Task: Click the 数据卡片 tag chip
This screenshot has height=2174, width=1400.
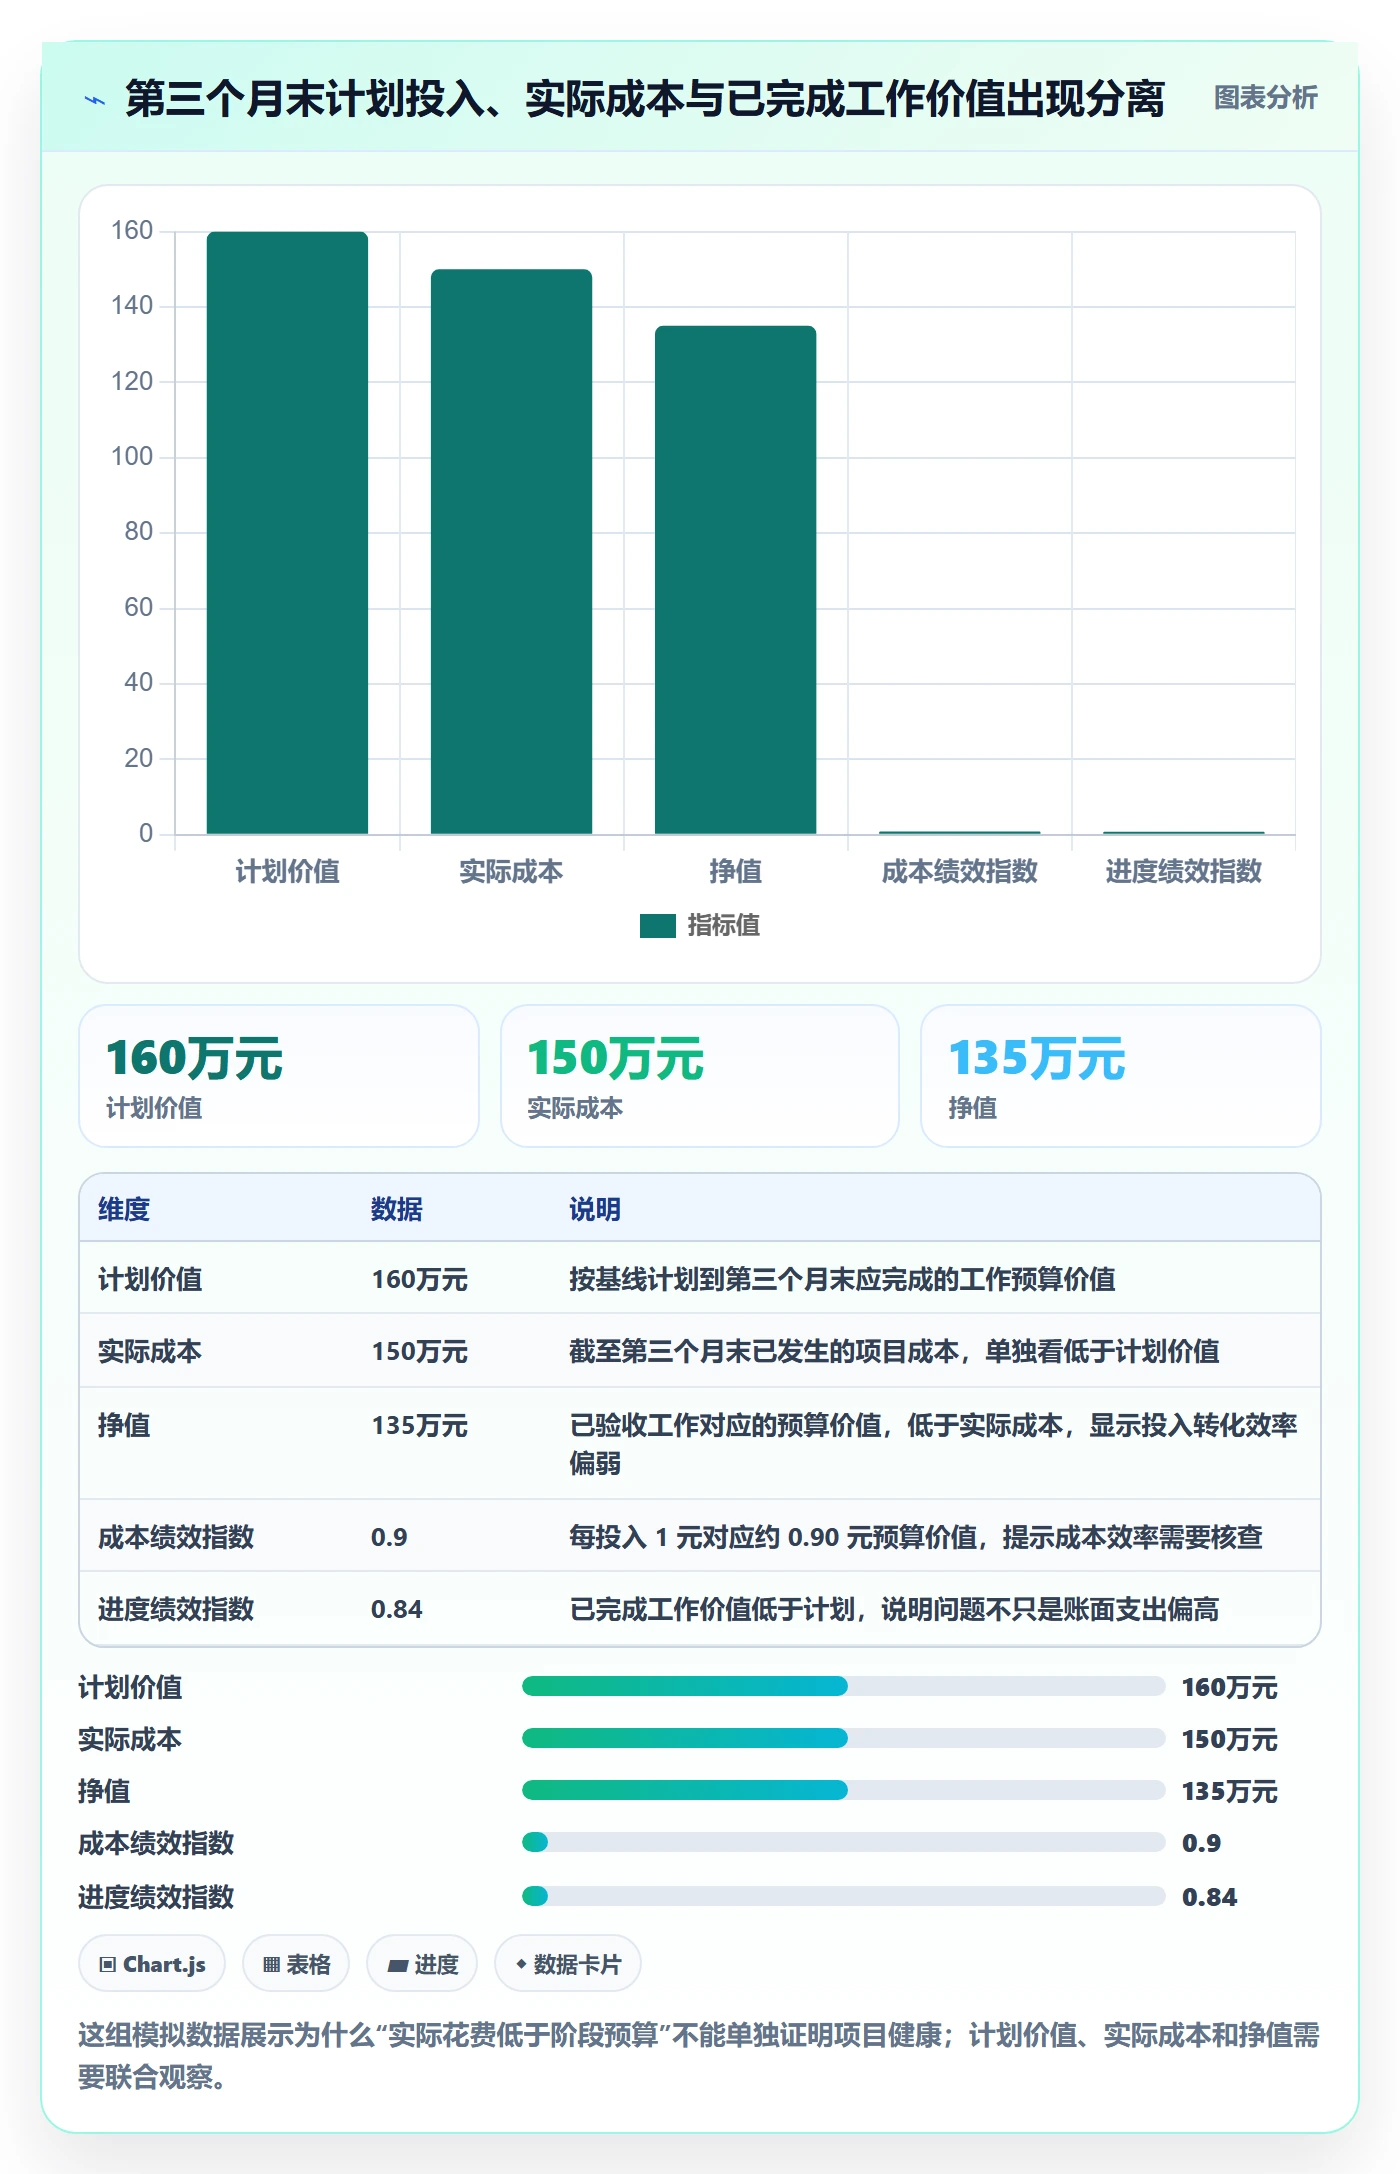Action: pyautogui.click(x=568, y=1964)
